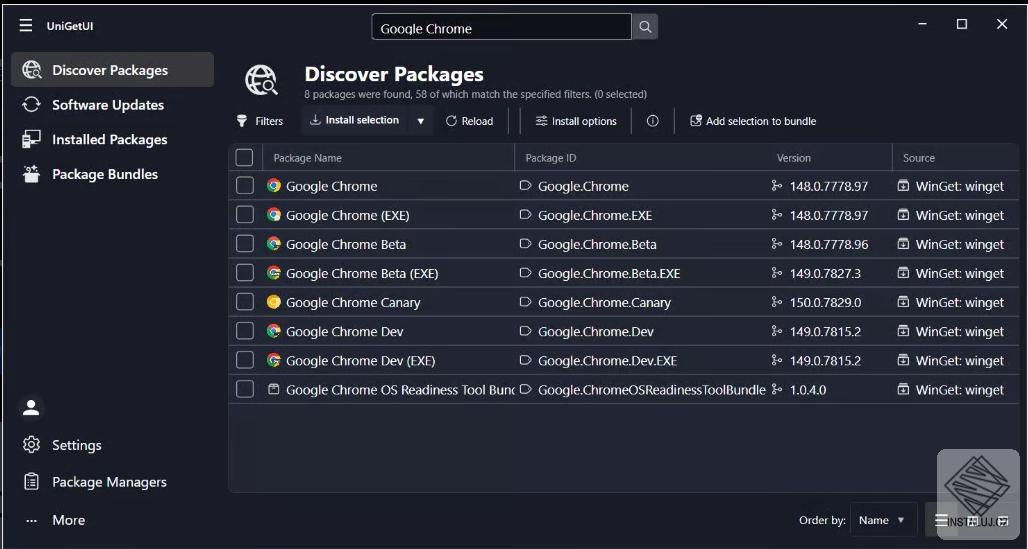The height and width of the screenshot is (549, 1028).
Task: Switch to the list view layout icon
Action: (941, 520)
